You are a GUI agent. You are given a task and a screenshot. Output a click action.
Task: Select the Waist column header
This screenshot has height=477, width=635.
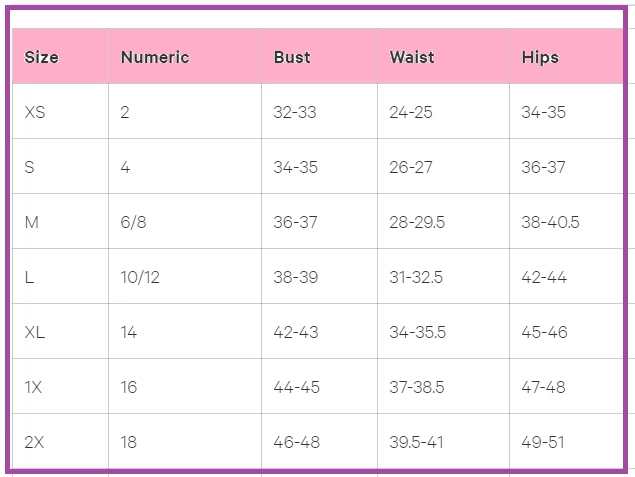click(412, 57)
